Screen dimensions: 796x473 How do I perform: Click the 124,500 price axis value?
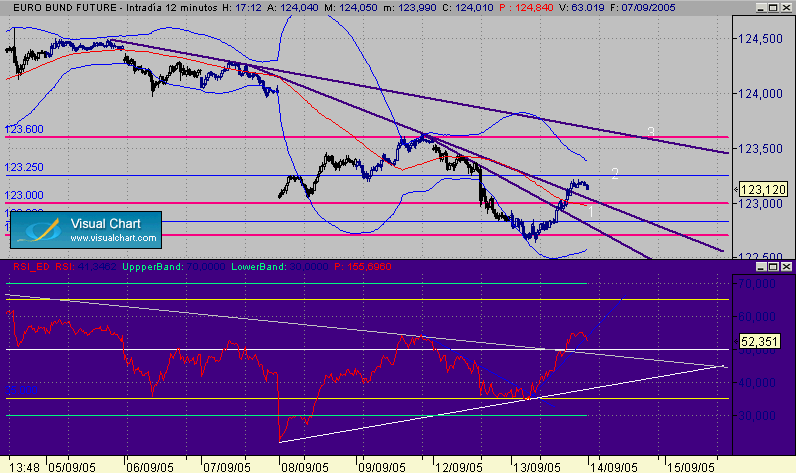760,39
